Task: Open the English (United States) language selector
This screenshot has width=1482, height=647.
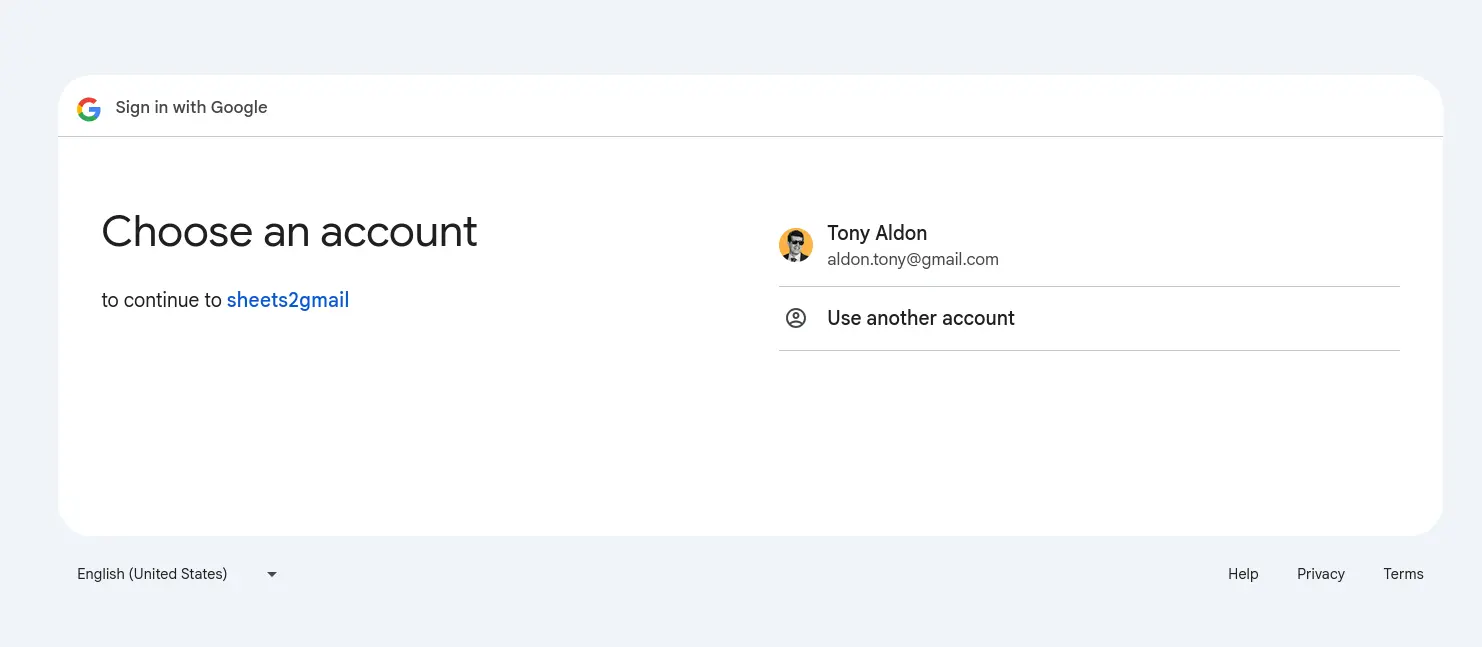Action: click(x=153, y=574)
